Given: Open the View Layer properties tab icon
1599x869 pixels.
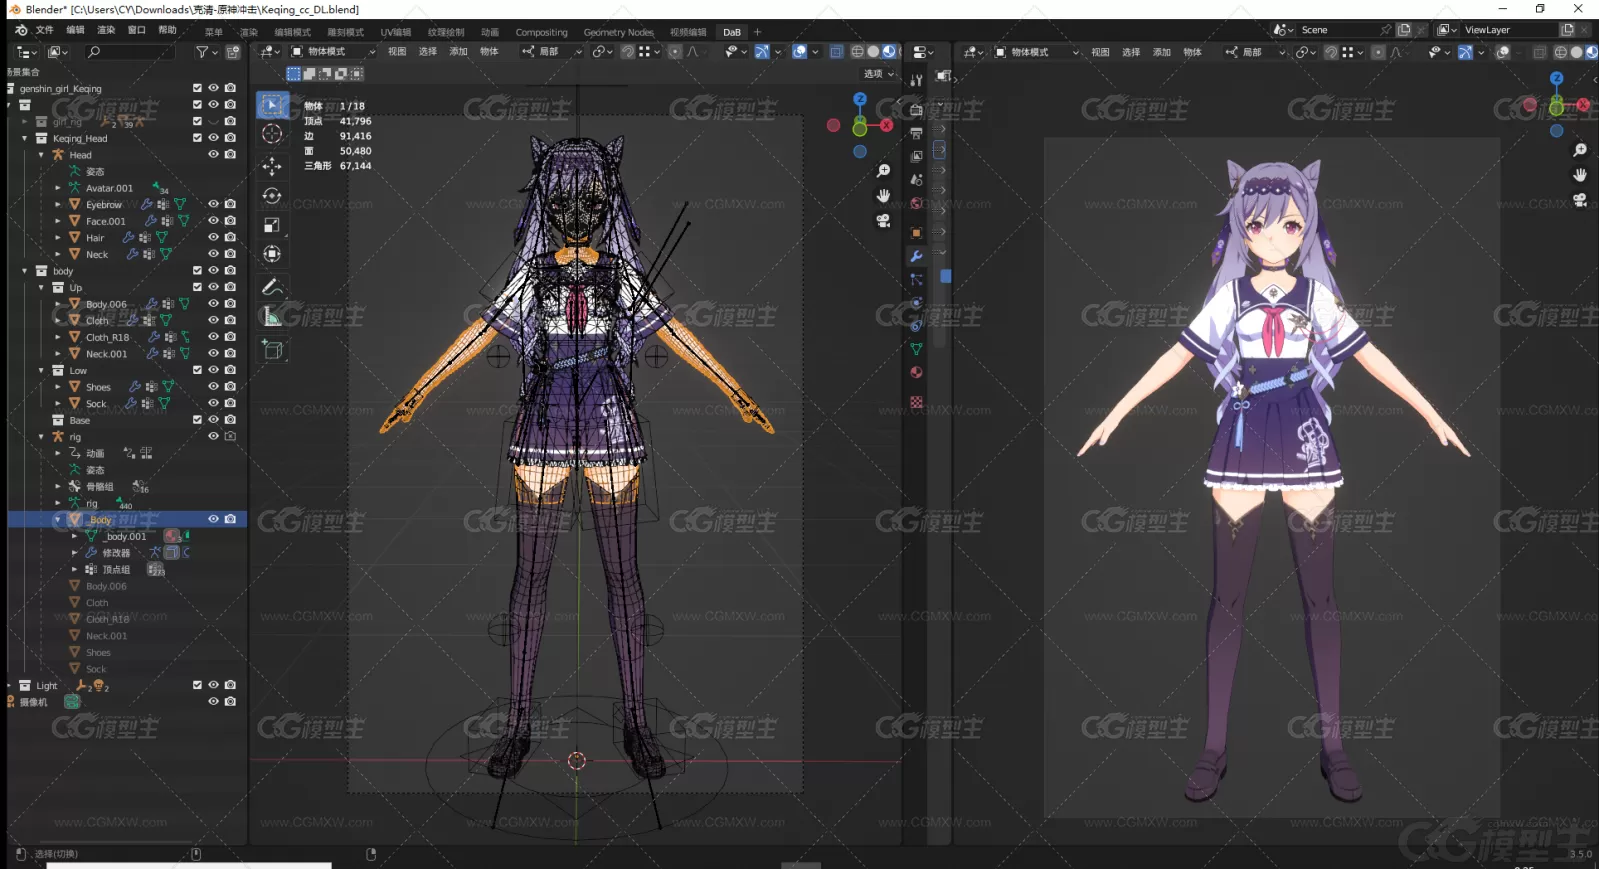Looking at the screenshot, I should 916,157.
